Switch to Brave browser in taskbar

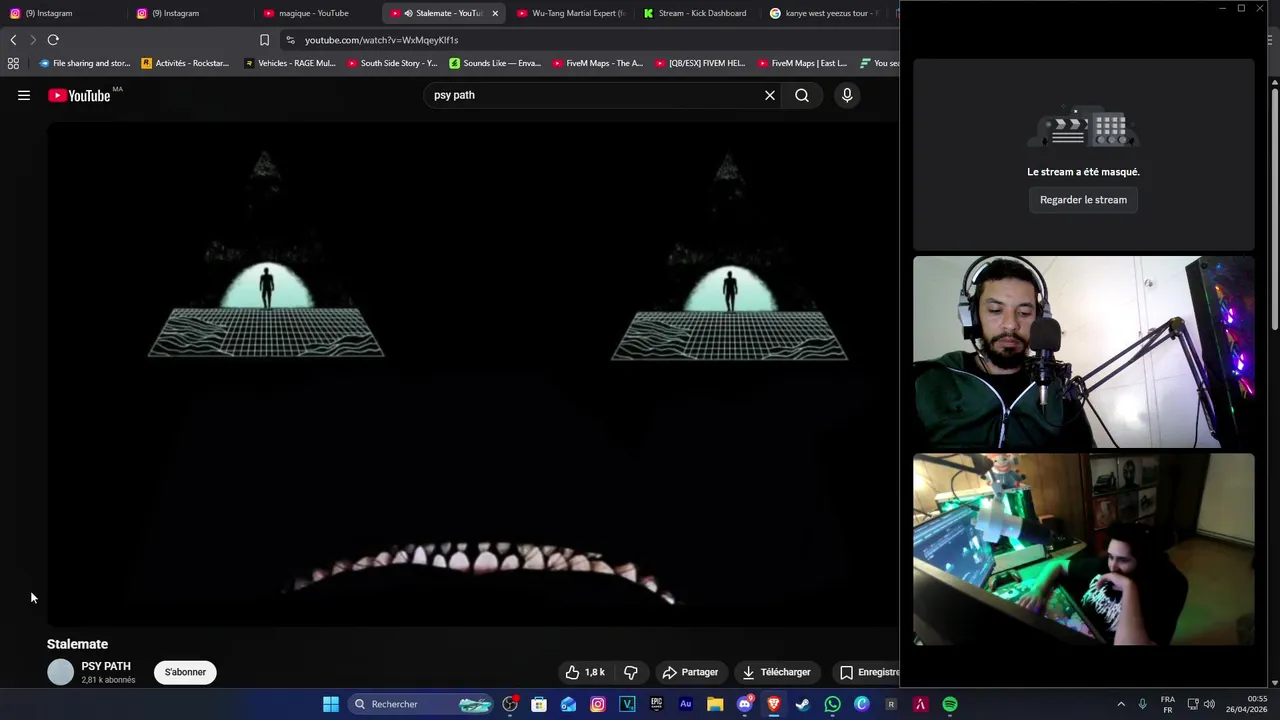point(773,704)
